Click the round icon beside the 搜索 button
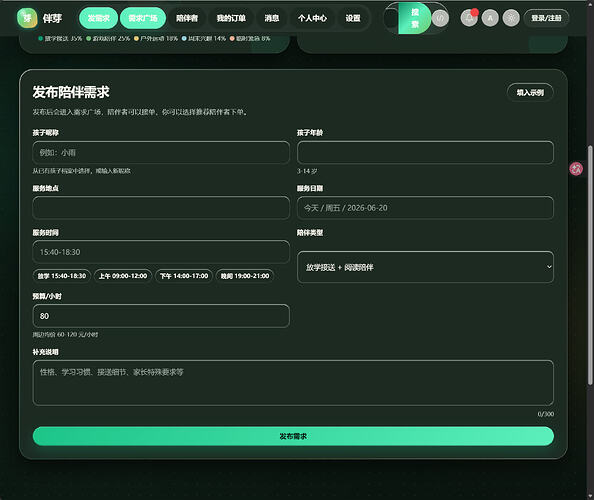 point(440,18)
